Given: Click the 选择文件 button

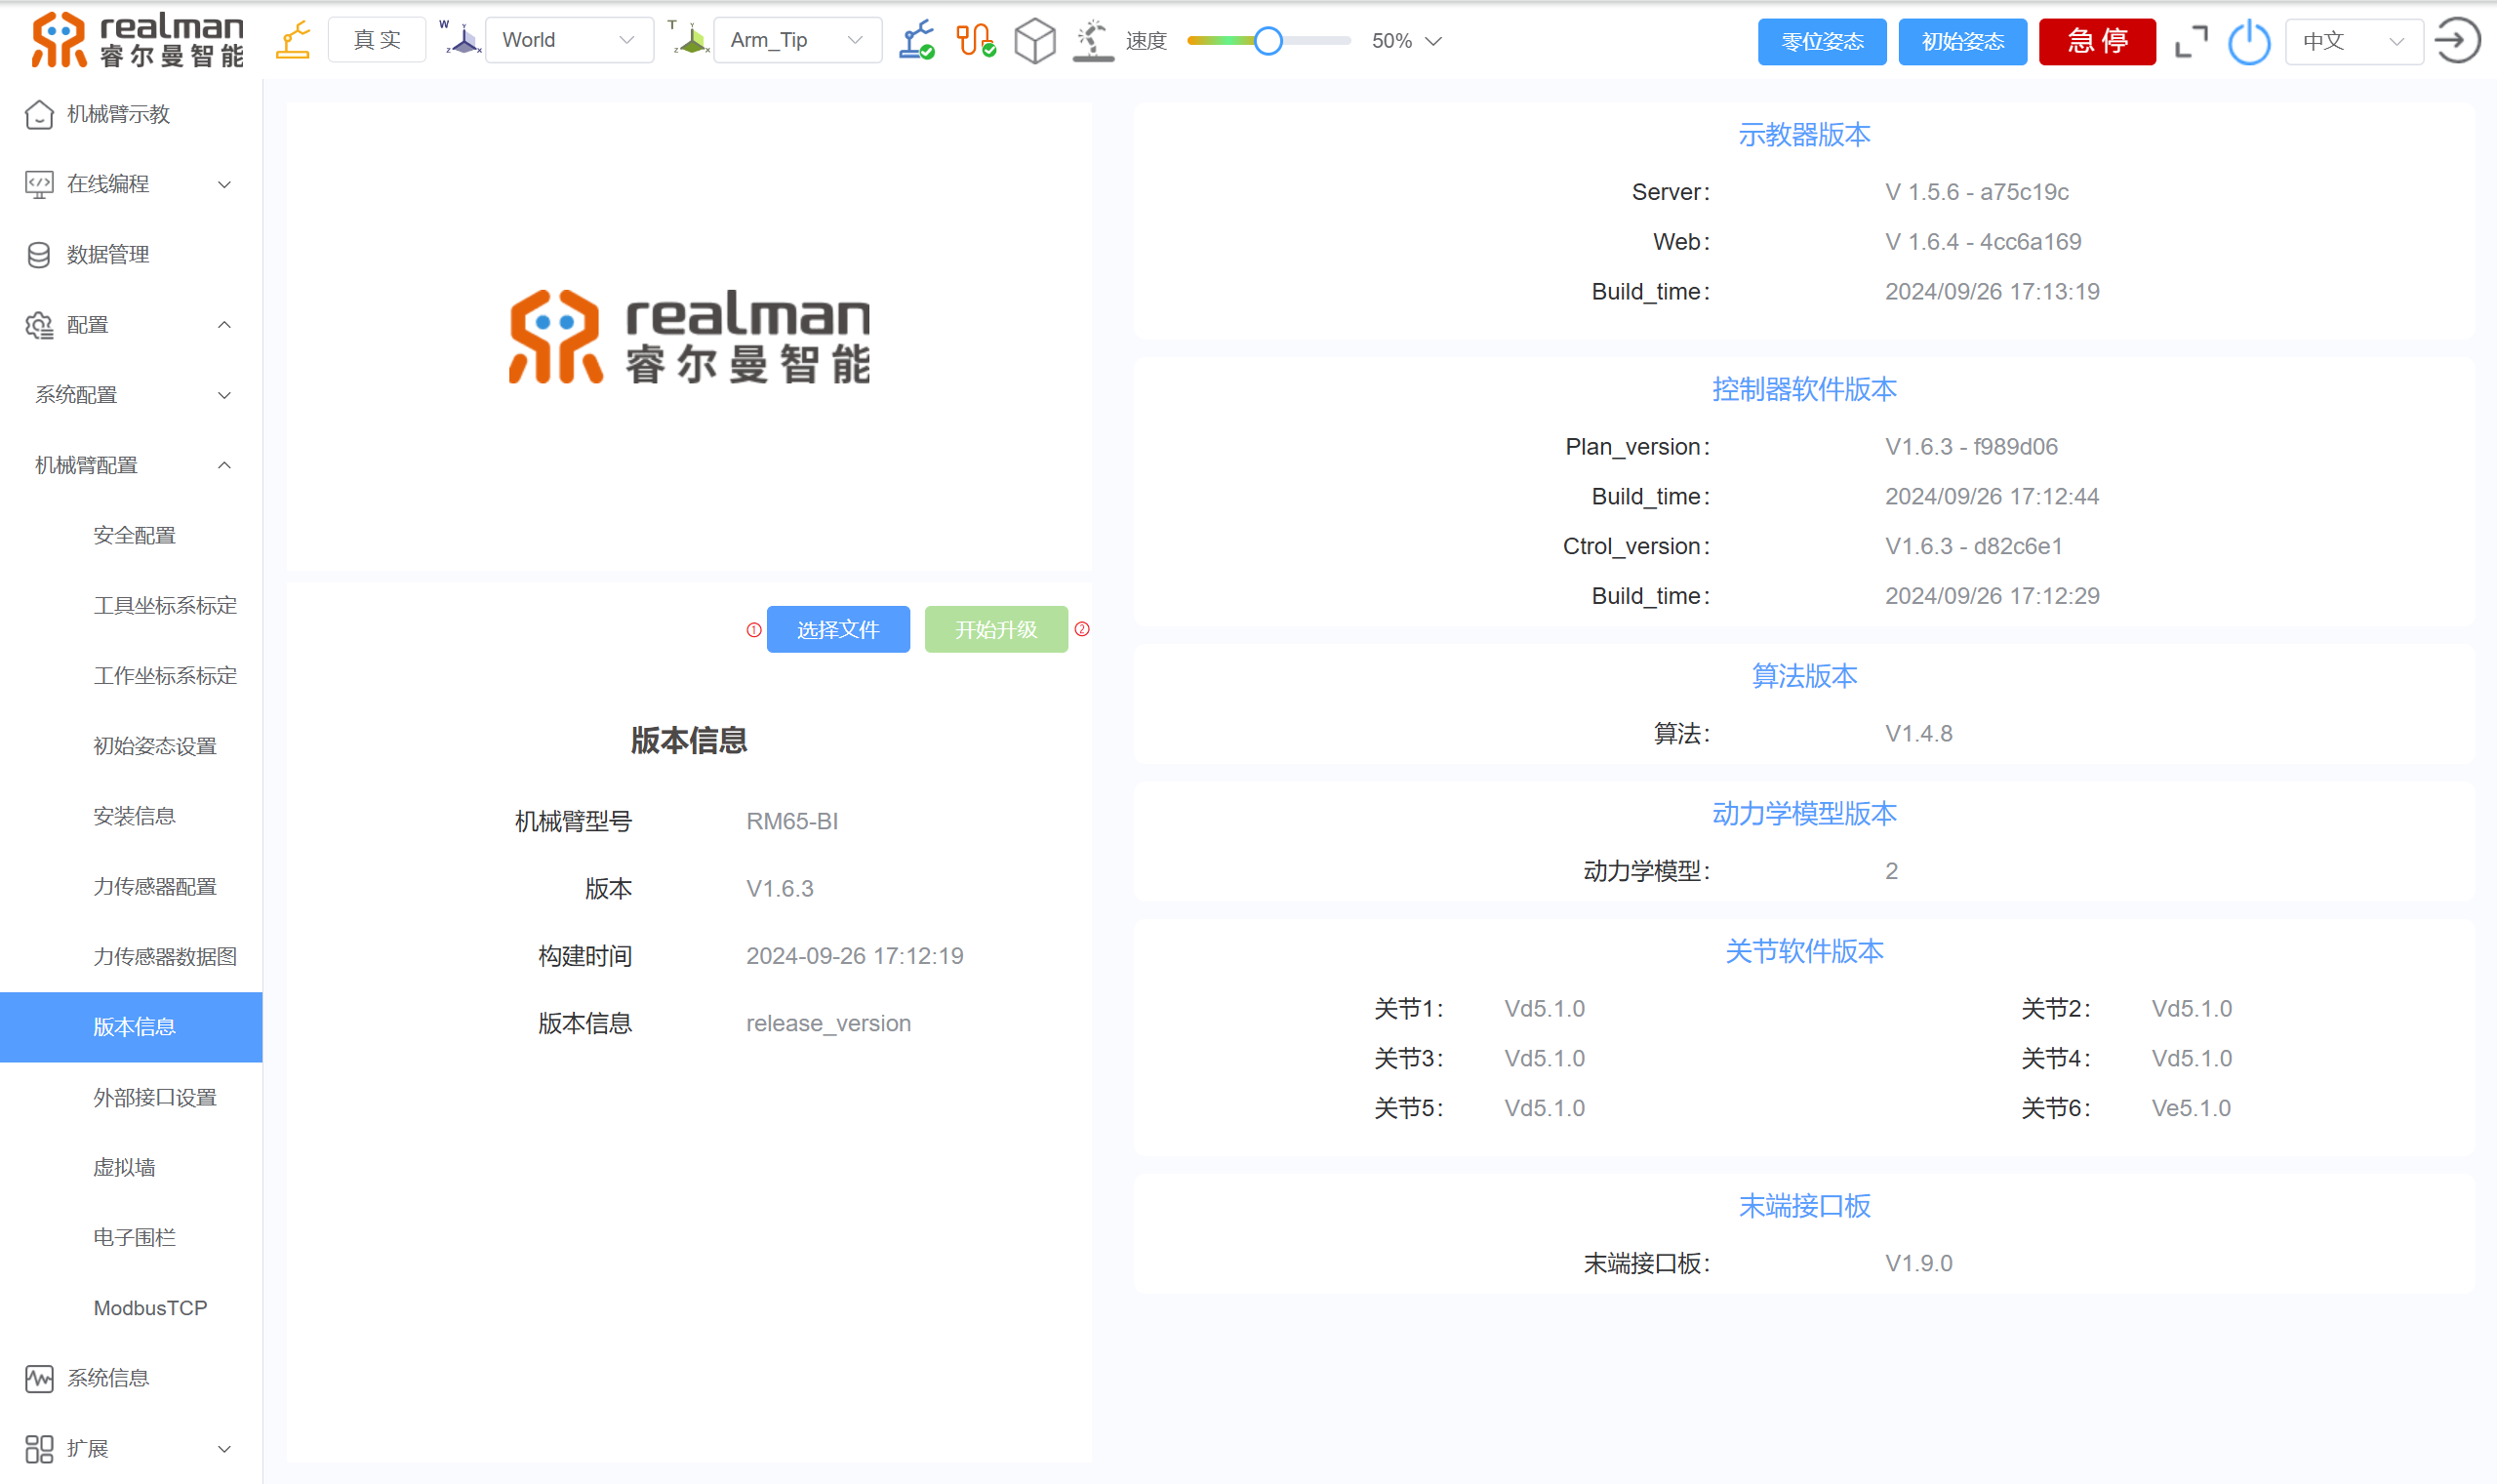Looking at the screenshot, I should 837,629.
